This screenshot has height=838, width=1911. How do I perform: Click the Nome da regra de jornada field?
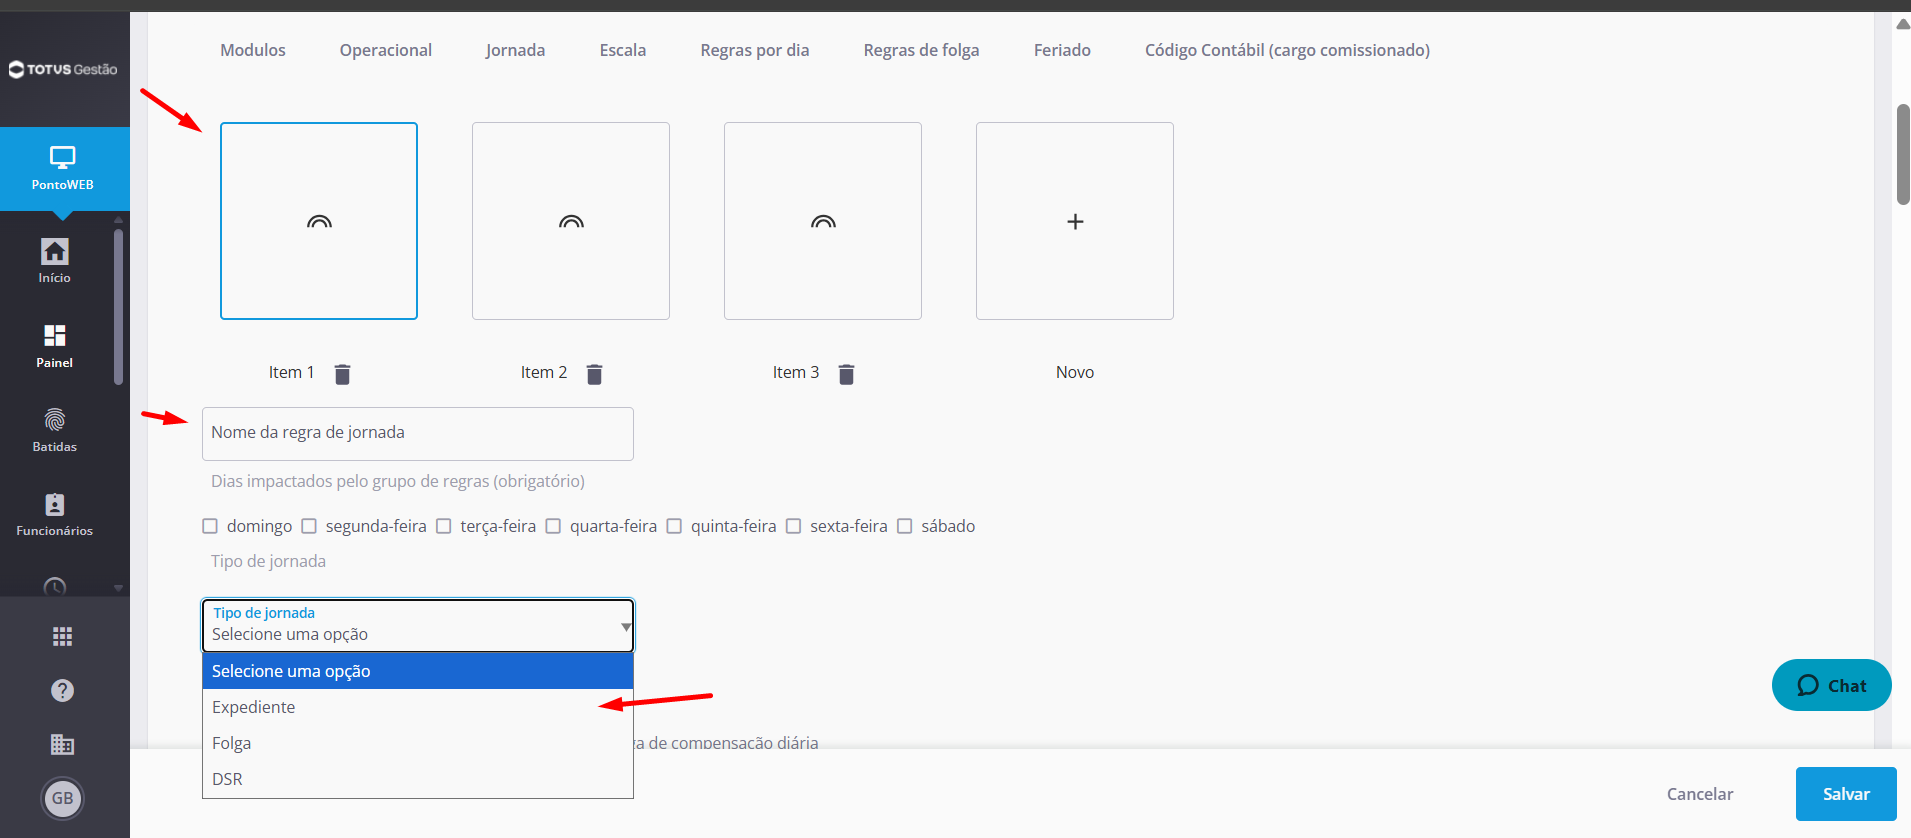pyautogui.click(x=418, y=434)
